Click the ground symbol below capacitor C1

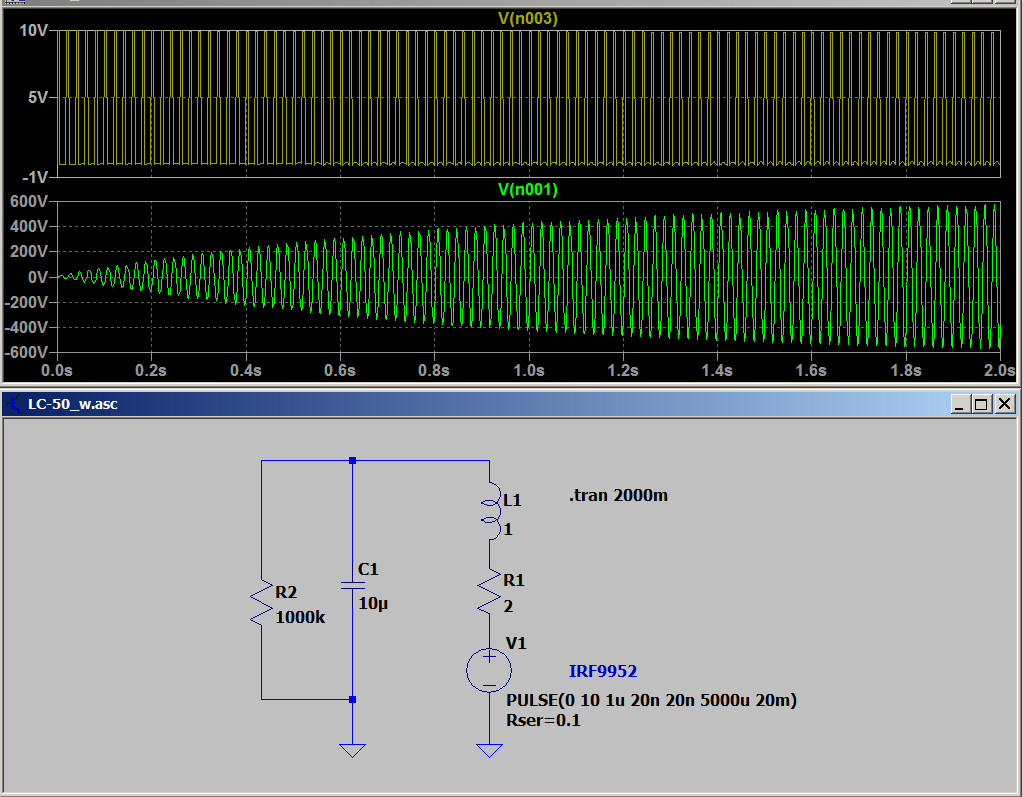(352, 749)
